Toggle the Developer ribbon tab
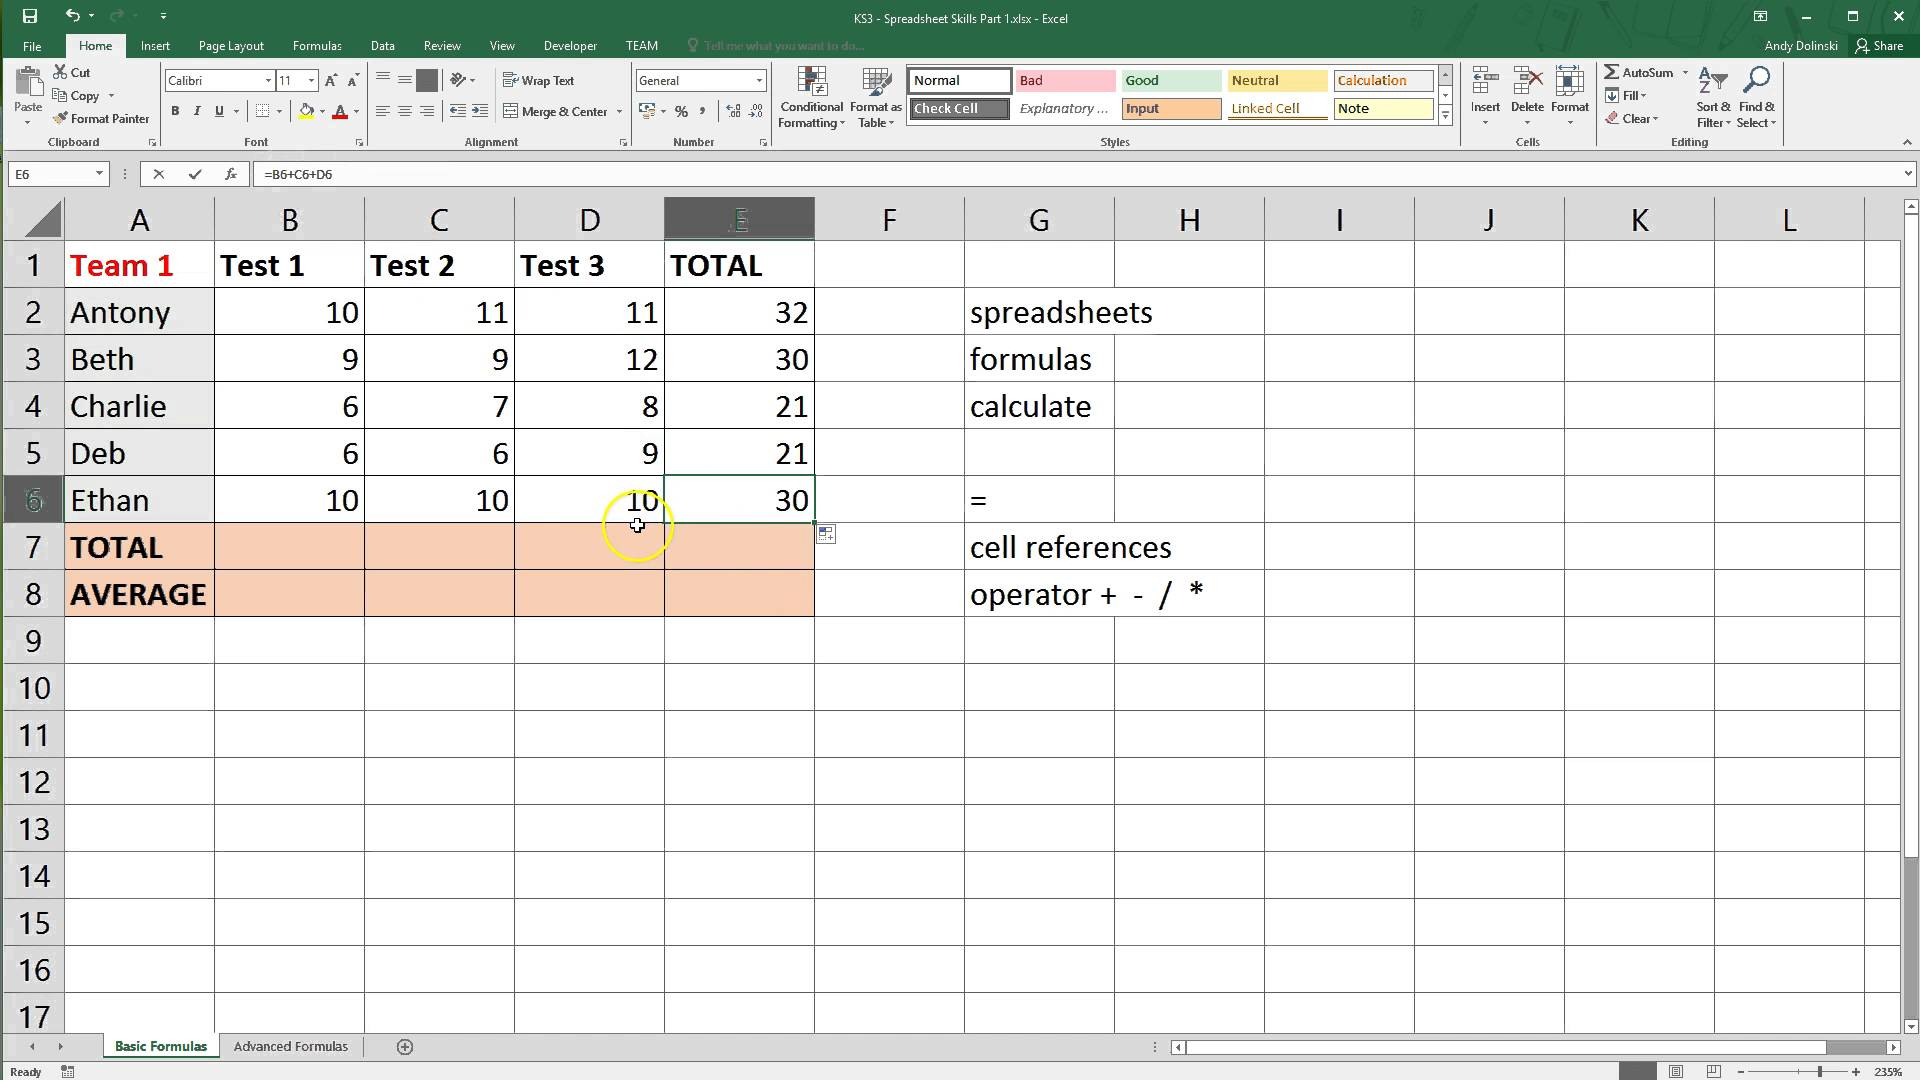This screenshot has width=1920, height=1080. click(x=570, y=45)
